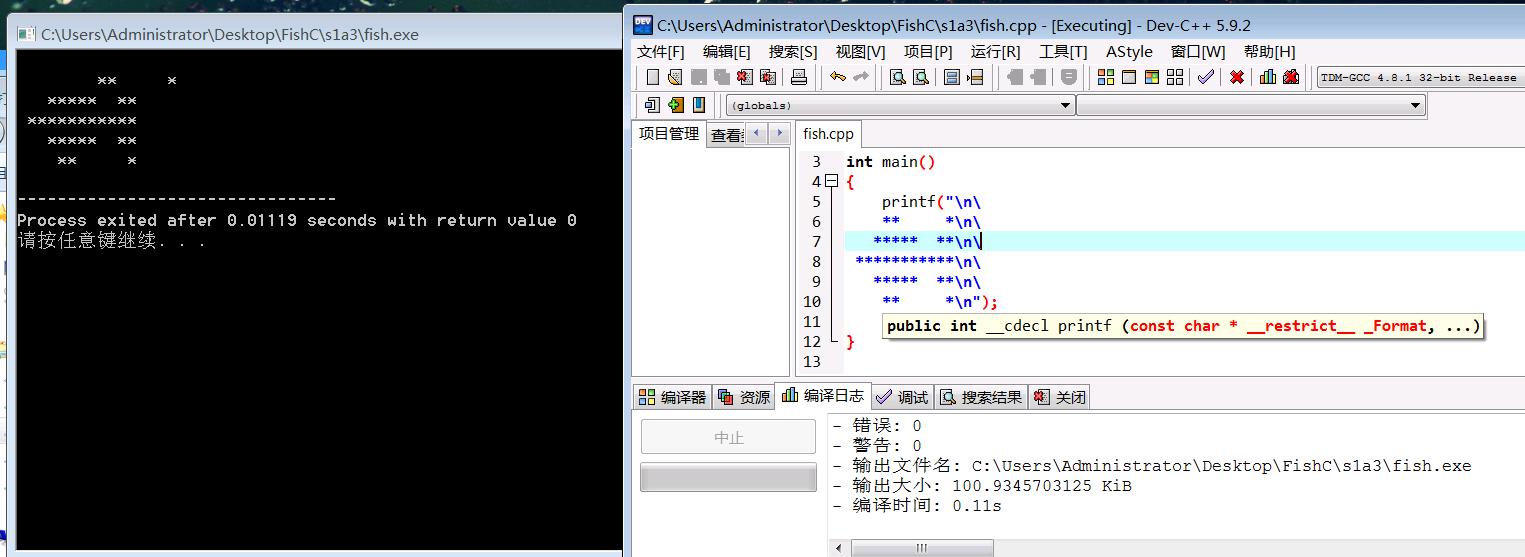
Task: Click the Insert icon on second toolbar
Action: click(x=652, y=105)
